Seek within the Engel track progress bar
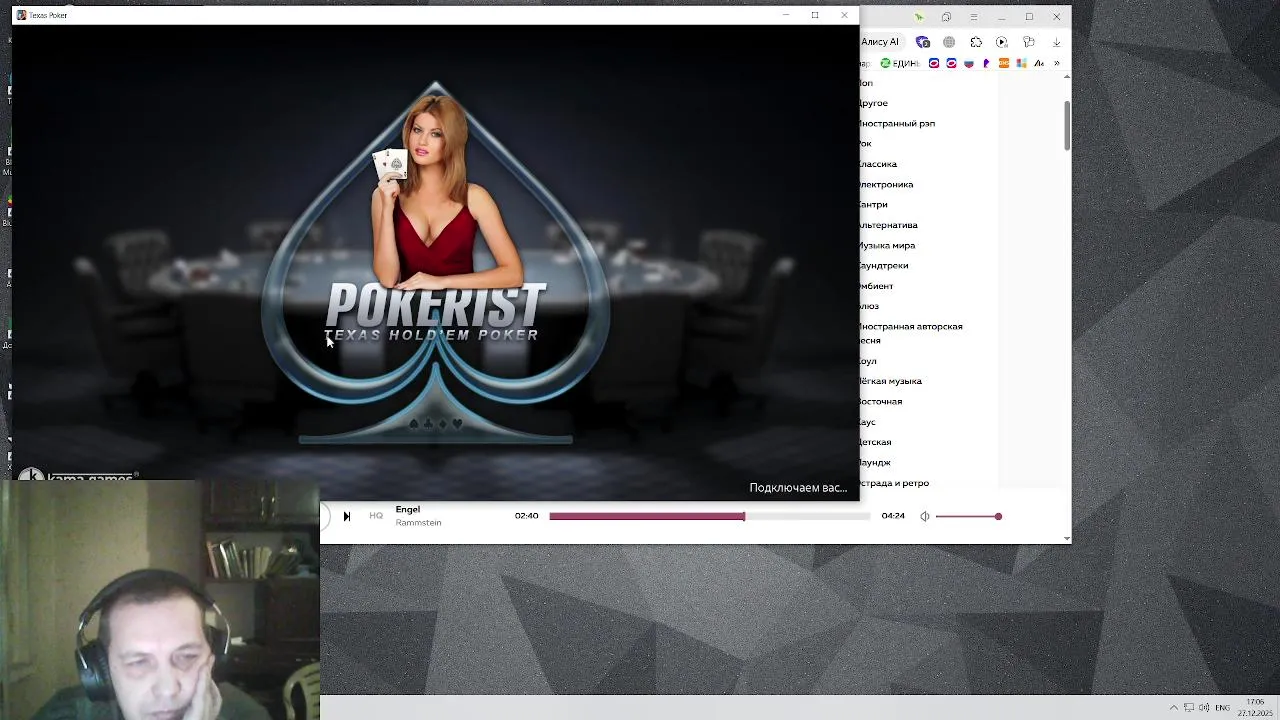 tap(710, 516)
